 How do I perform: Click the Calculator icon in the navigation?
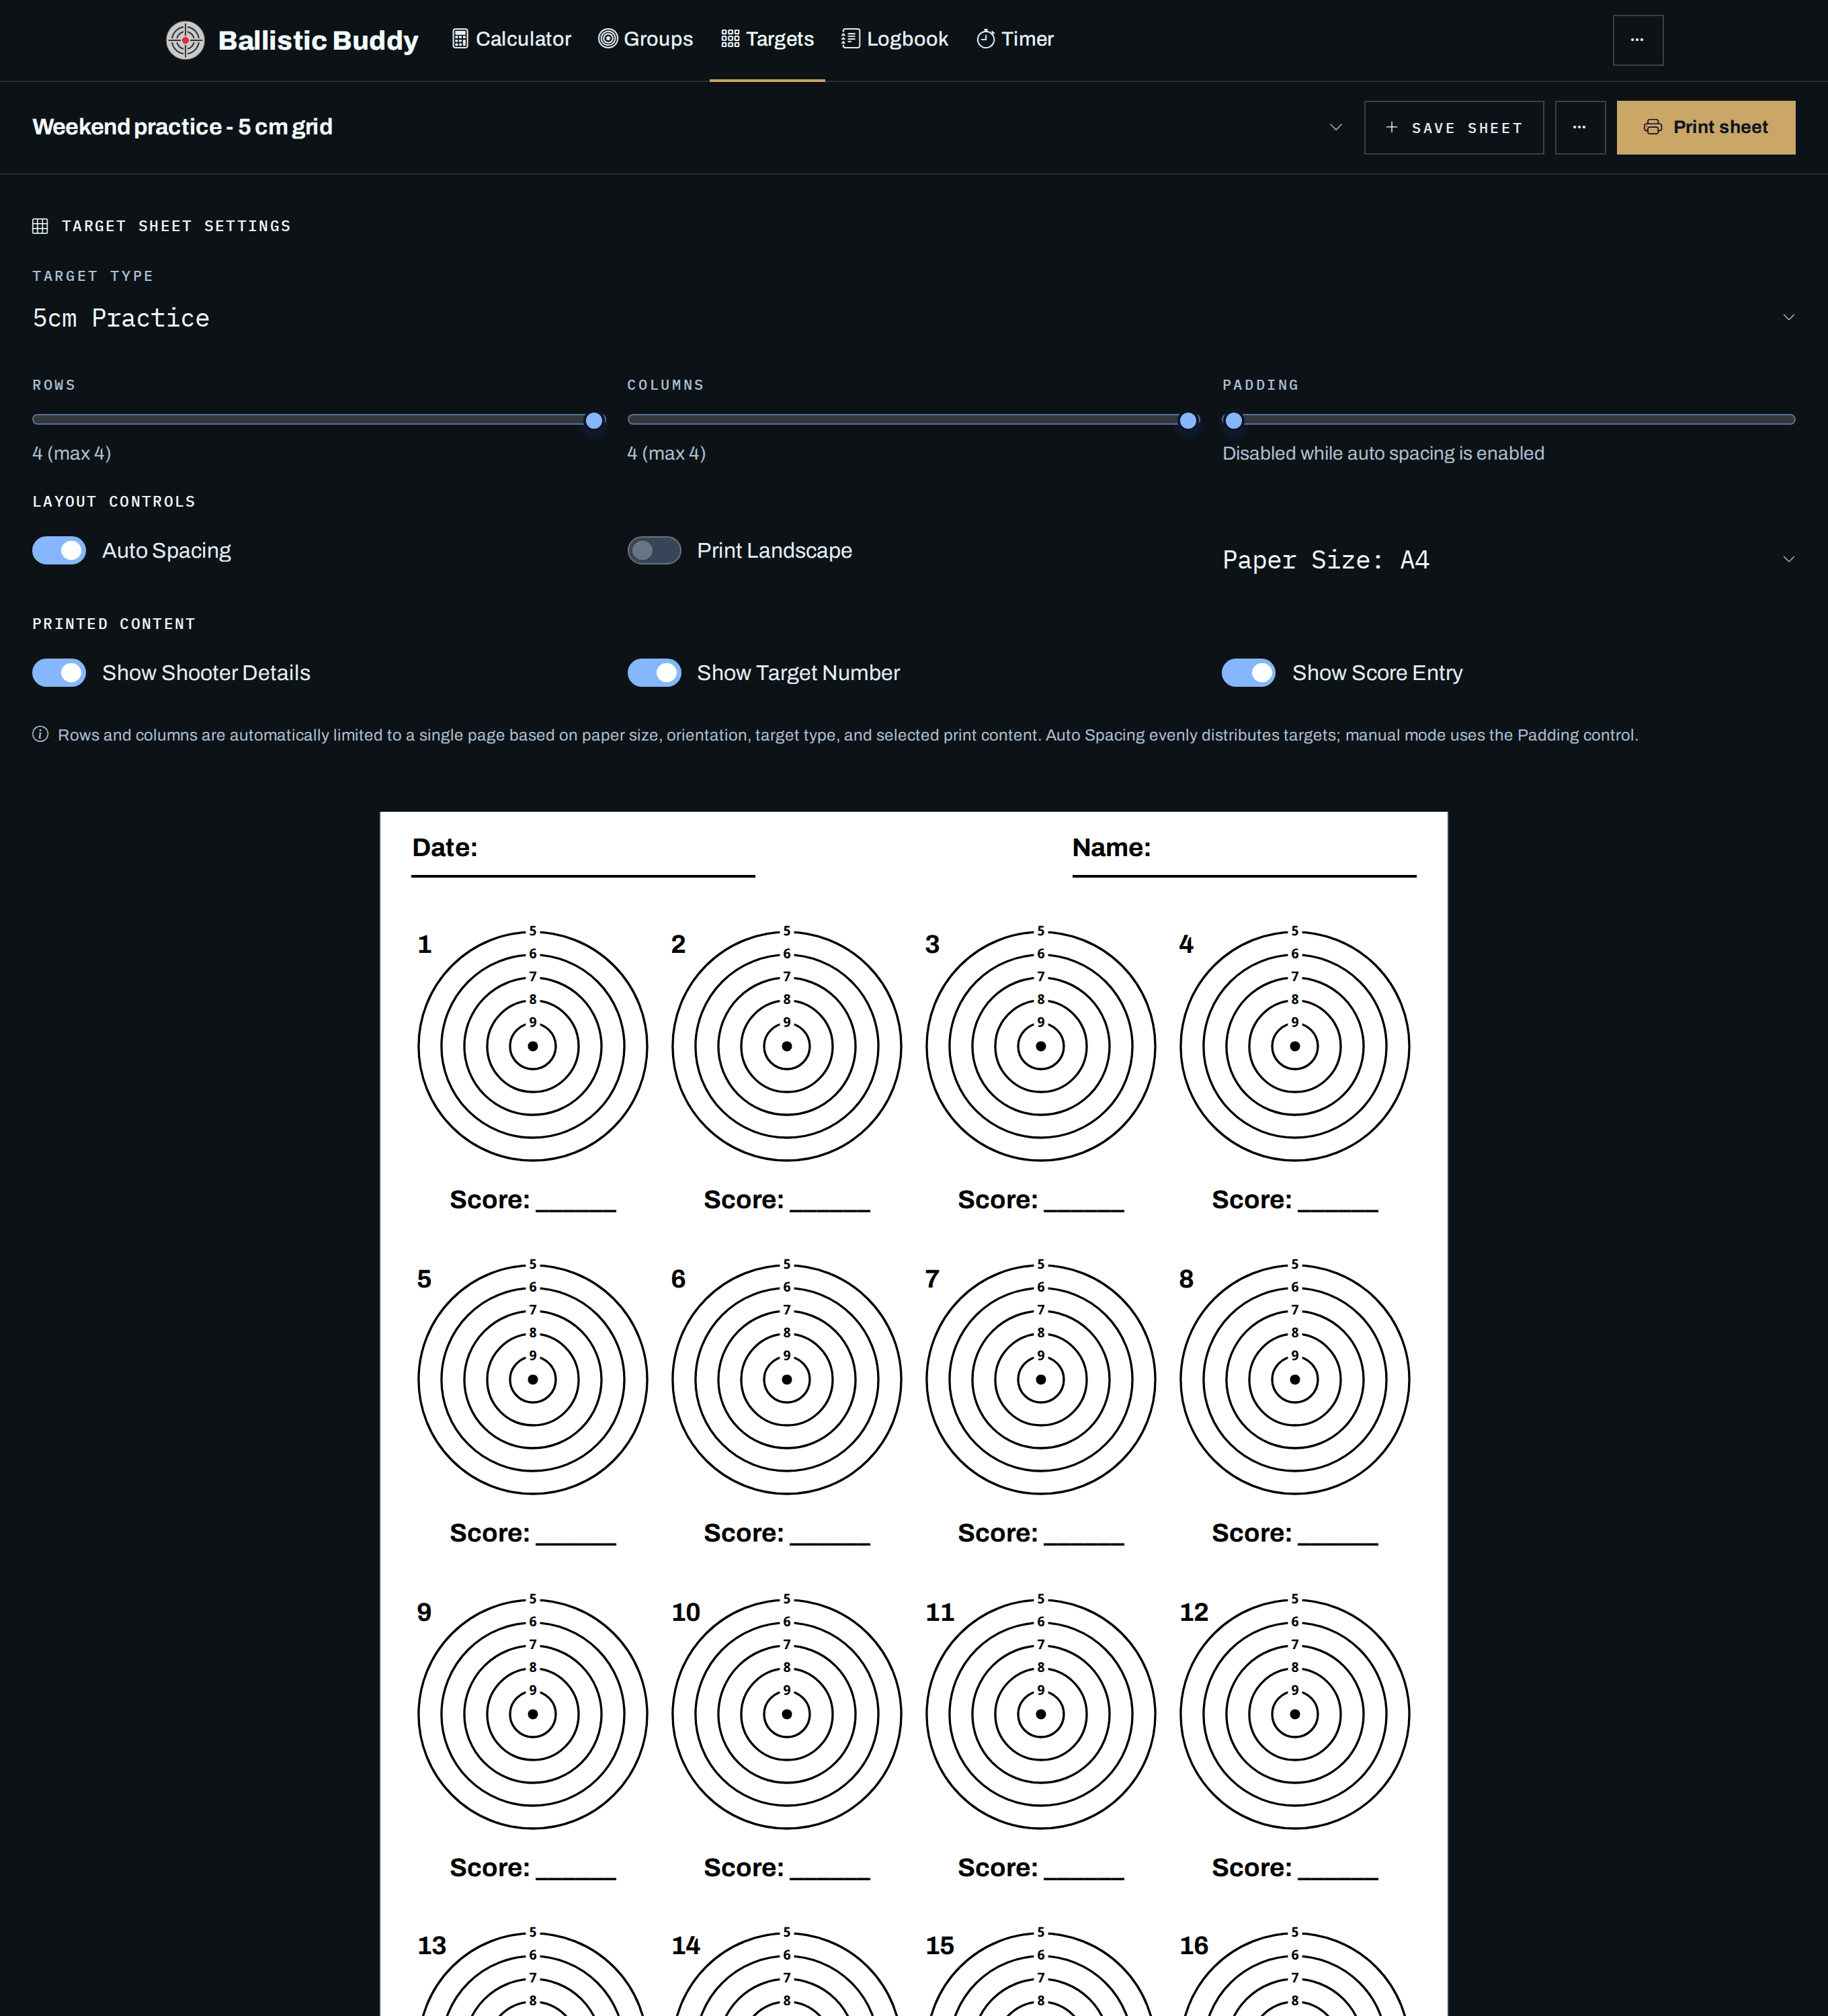coord(460,39)
